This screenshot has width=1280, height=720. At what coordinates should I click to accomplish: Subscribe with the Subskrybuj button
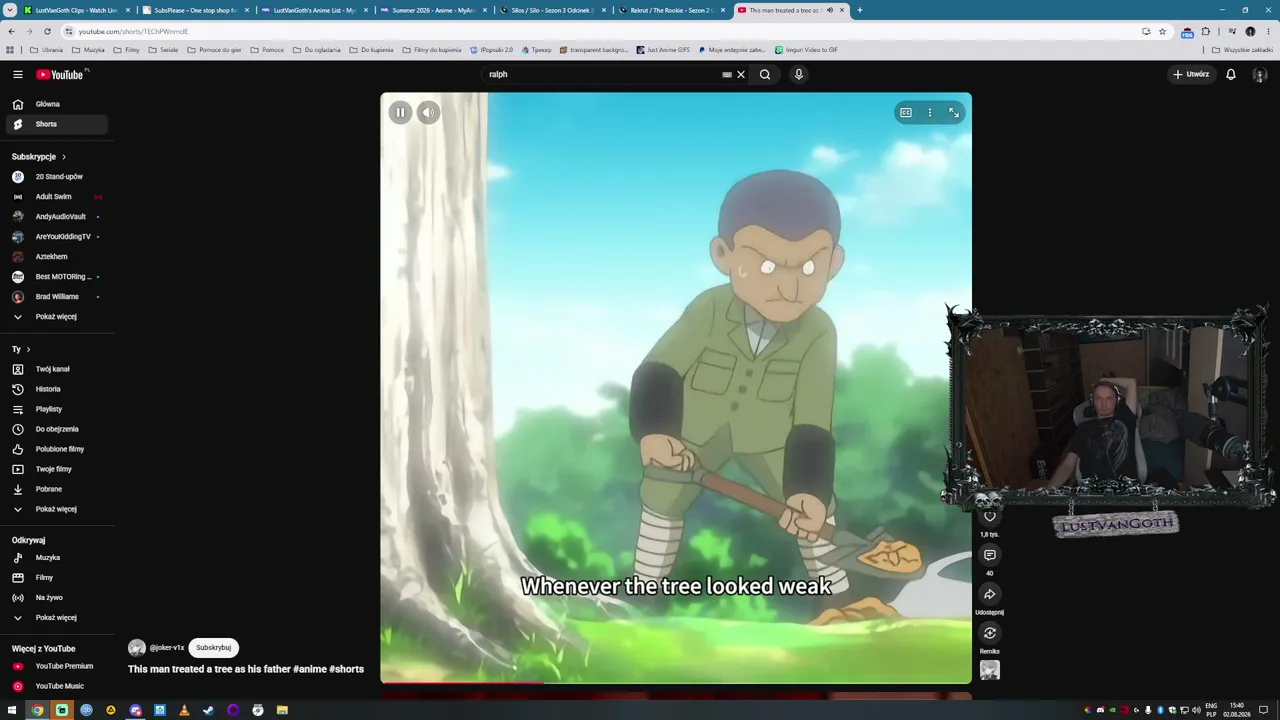click(x=213, y=648)
